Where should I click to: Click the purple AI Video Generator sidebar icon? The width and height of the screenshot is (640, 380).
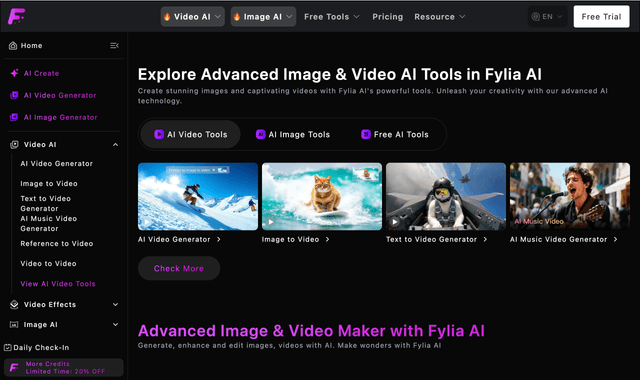click(14, 95)
